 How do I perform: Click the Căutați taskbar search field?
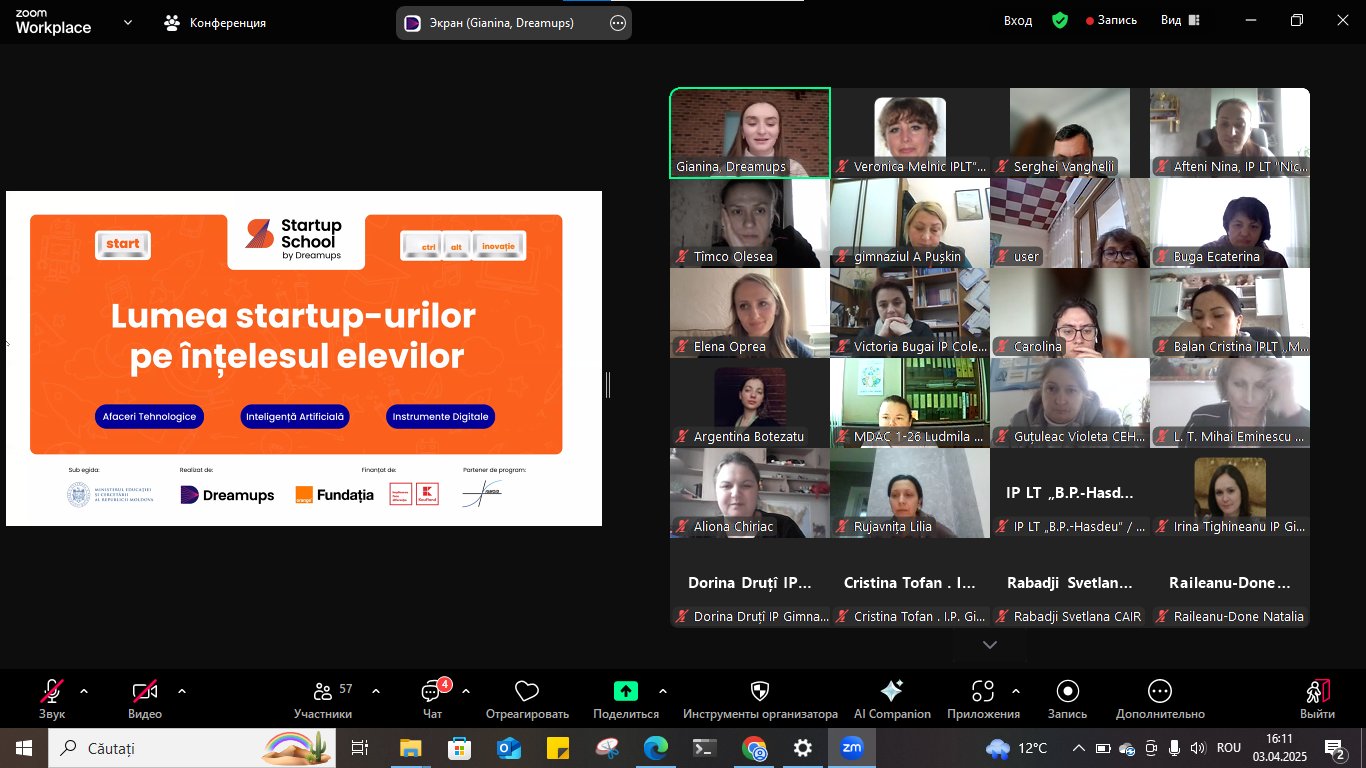click(190, 748)
